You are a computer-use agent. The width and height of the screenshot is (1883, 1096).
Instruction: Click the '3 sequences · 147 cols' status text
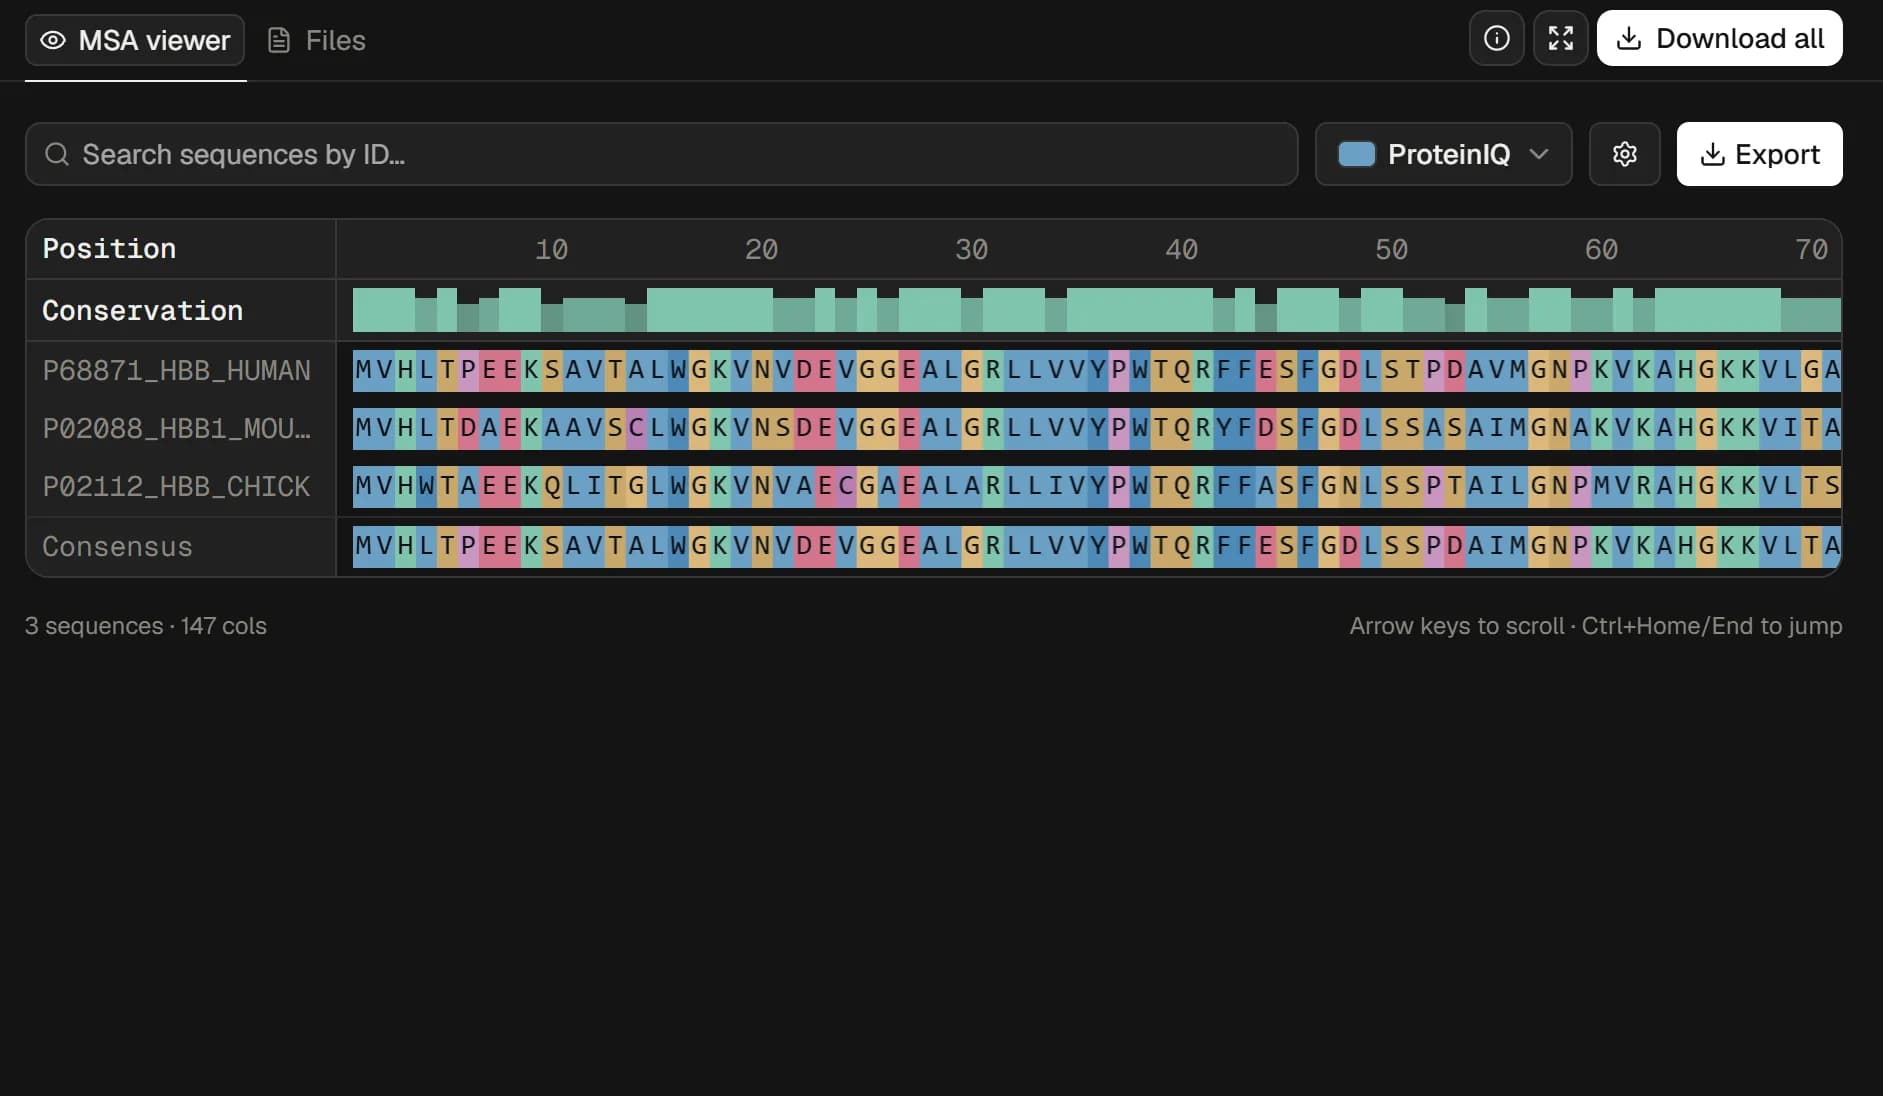[146, 626]
